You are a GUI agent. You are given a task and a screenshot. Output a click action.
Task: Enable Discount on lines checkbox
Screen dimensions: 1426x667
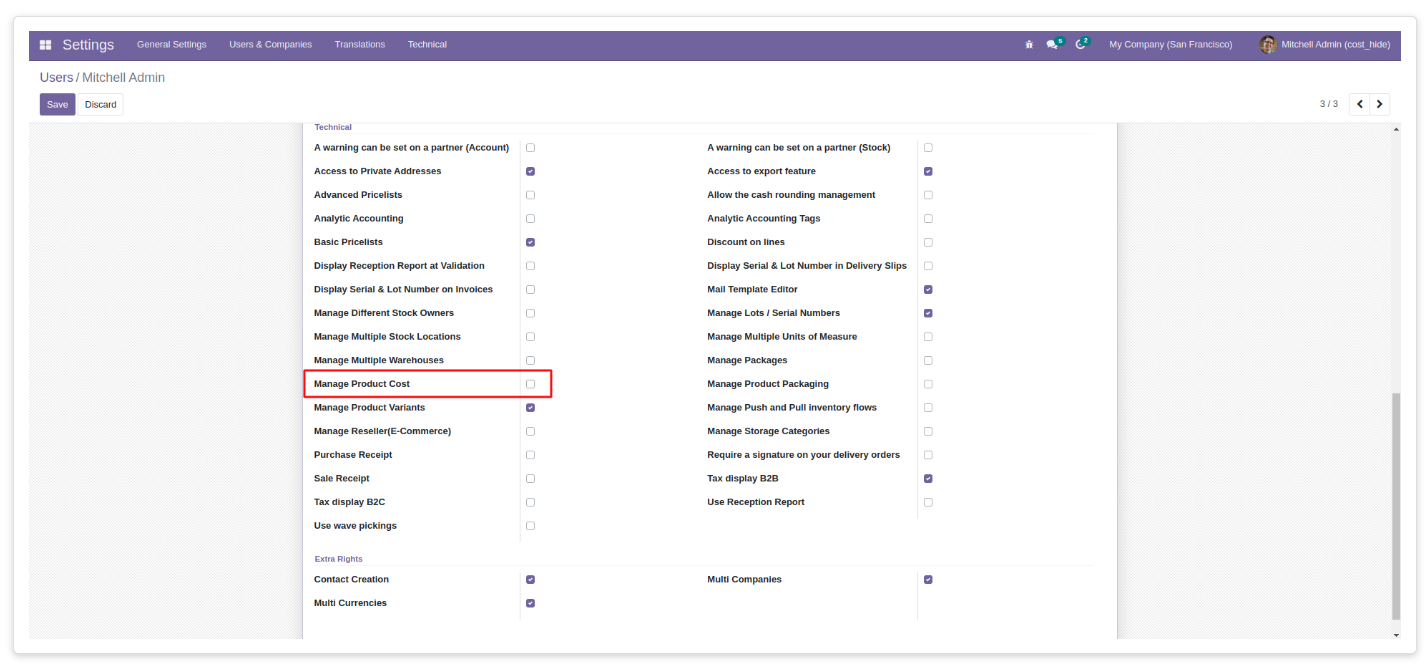click(928, 242)
